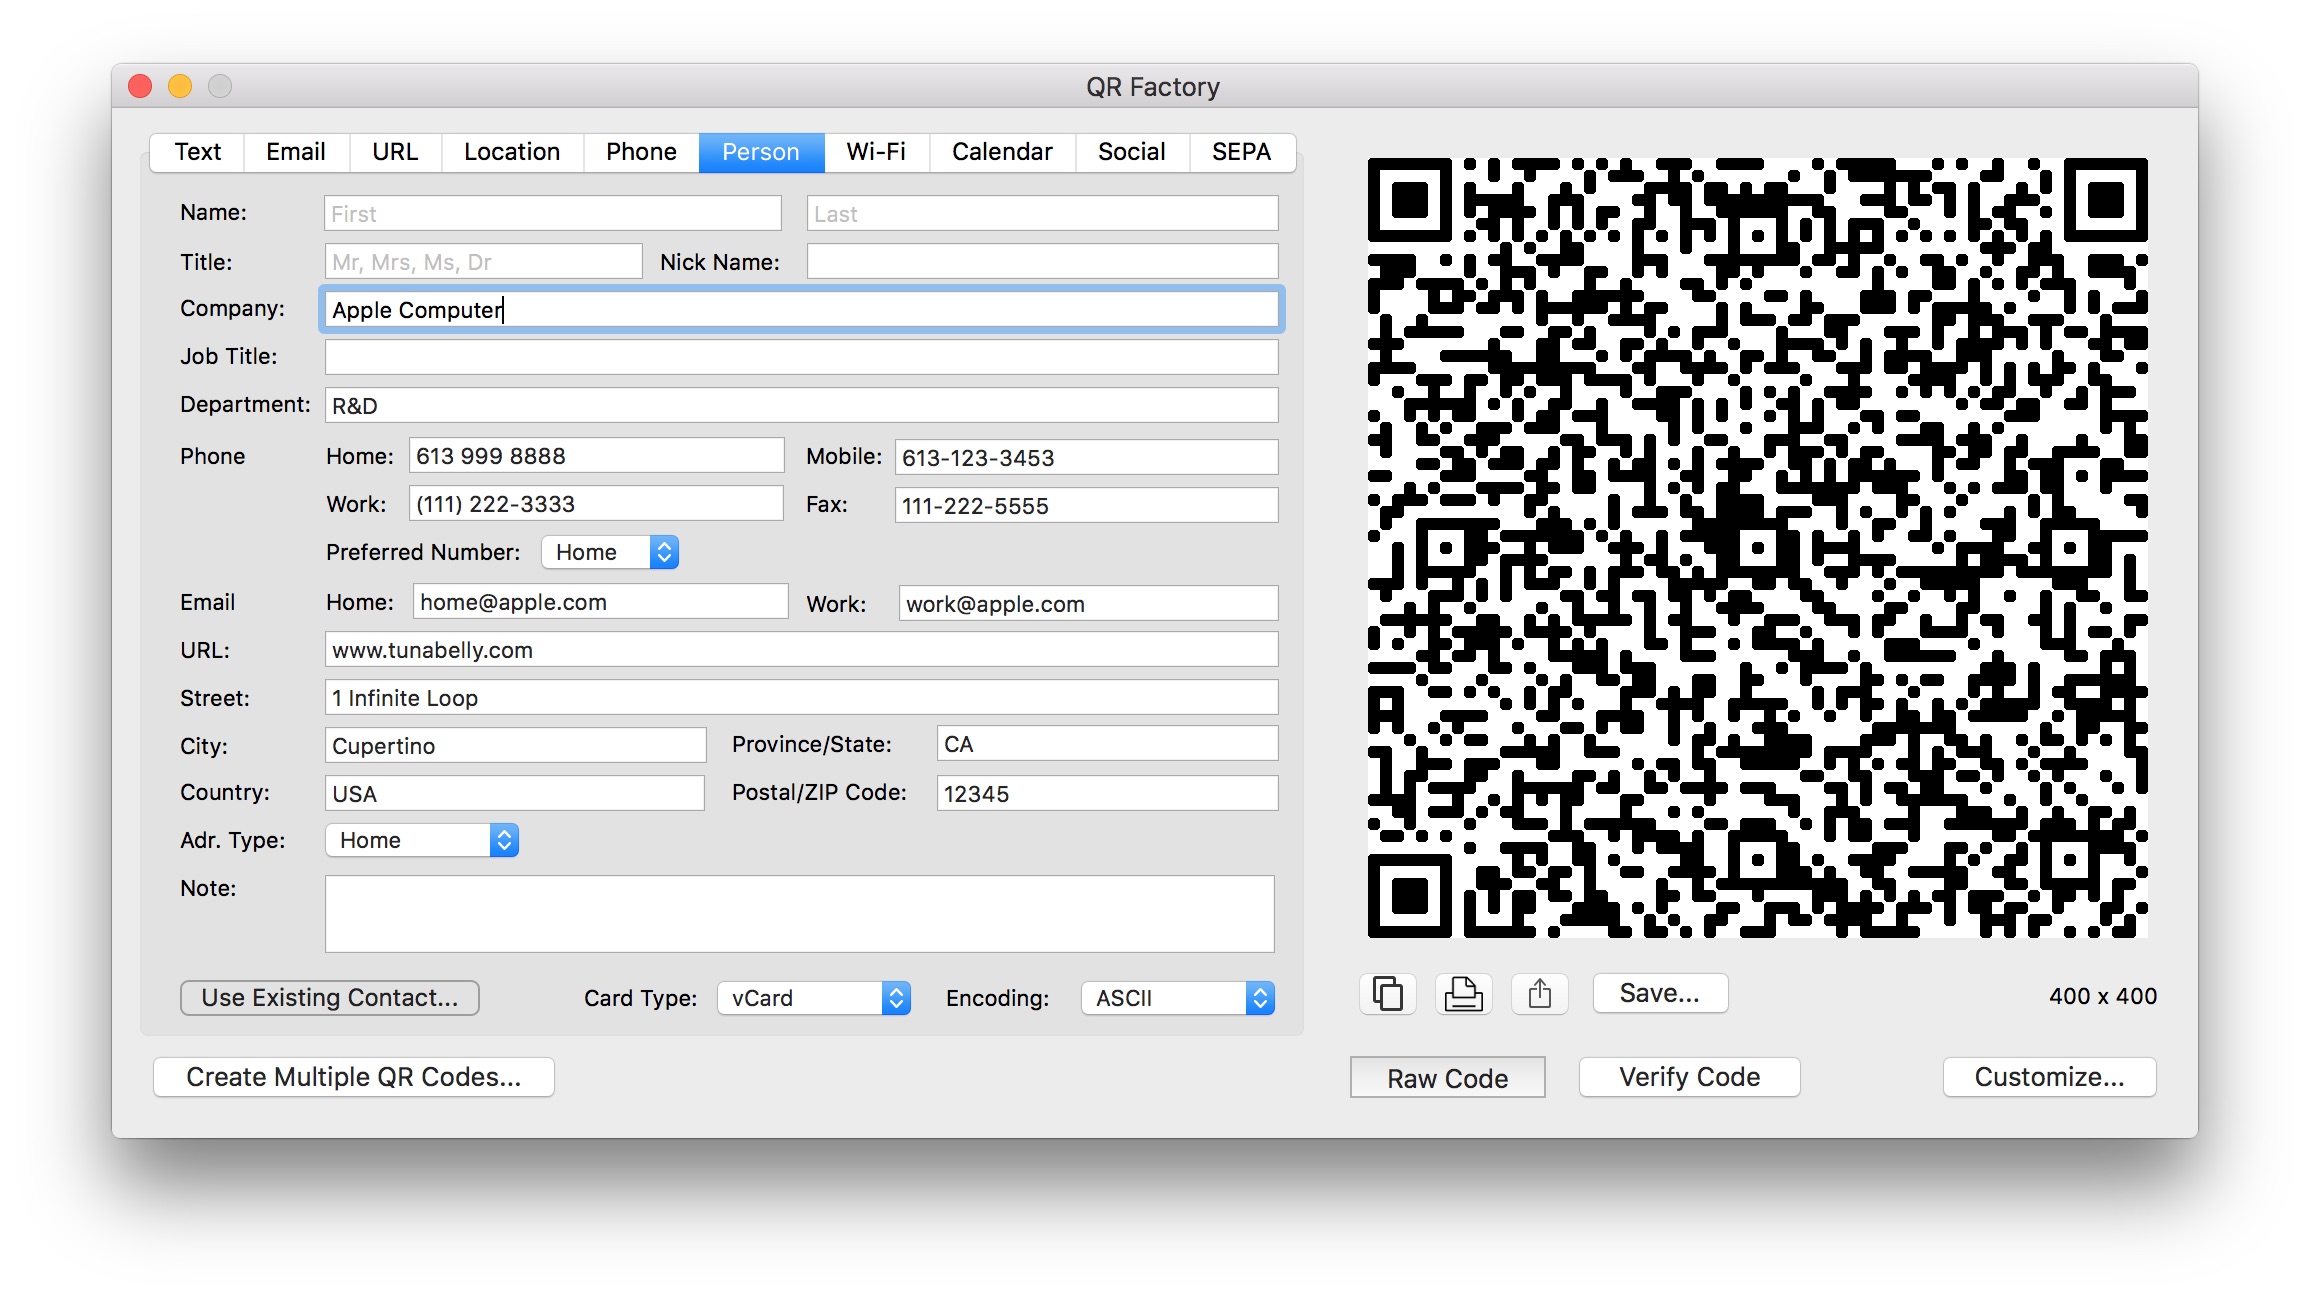Image resolution: width=2310 pixels, height=1298 pixels.
Task: Click the First name field
Action: coord(553,214)
